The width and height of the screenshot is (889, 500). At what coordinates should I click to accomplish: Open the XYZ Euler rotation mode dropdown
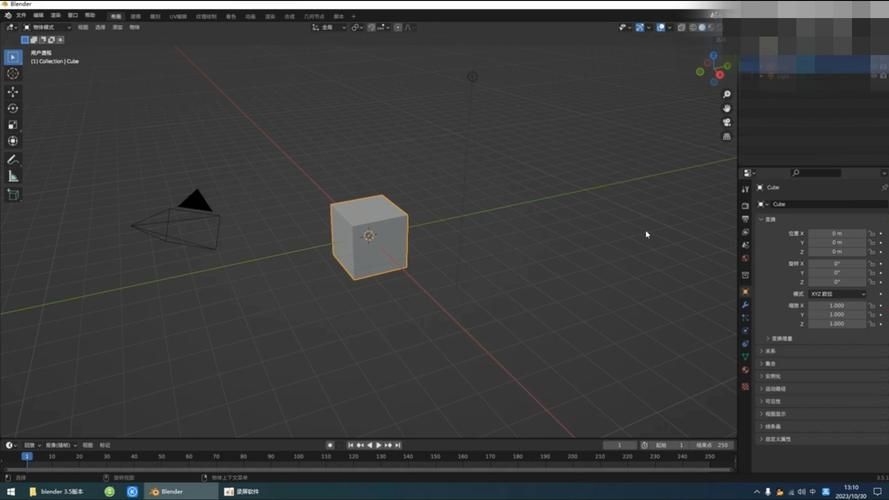pos(838,294)
